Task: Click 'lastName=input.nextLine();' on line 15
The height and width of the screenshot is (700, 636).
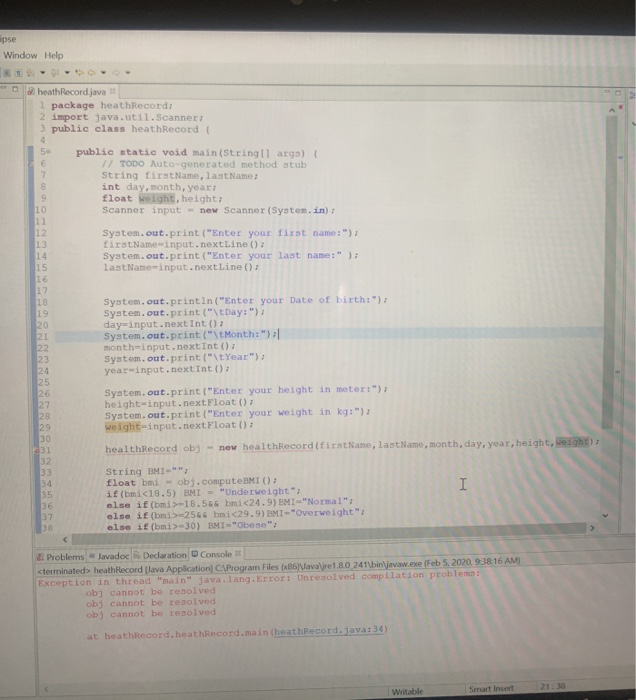Action: [181, 267]
